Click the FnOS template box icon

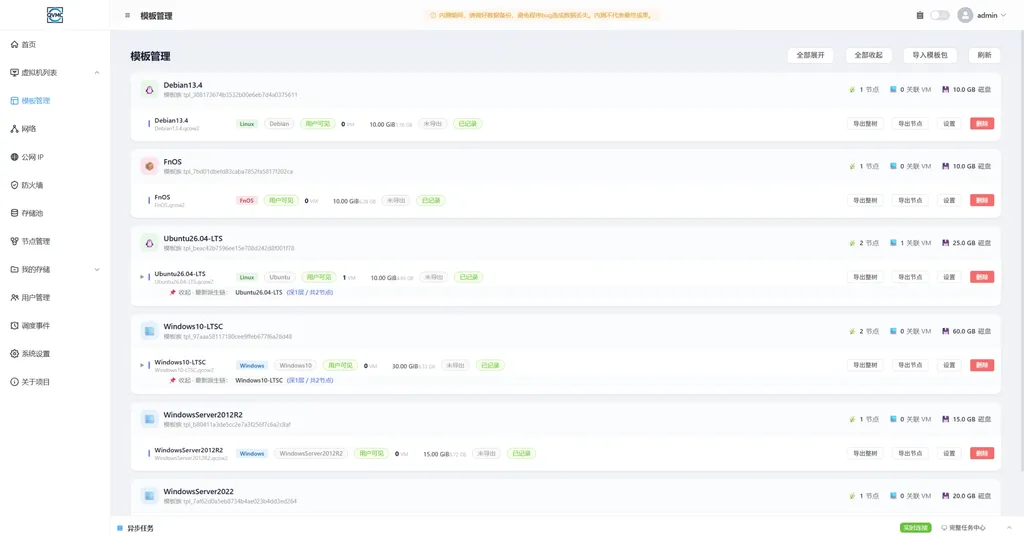(150, 166)
